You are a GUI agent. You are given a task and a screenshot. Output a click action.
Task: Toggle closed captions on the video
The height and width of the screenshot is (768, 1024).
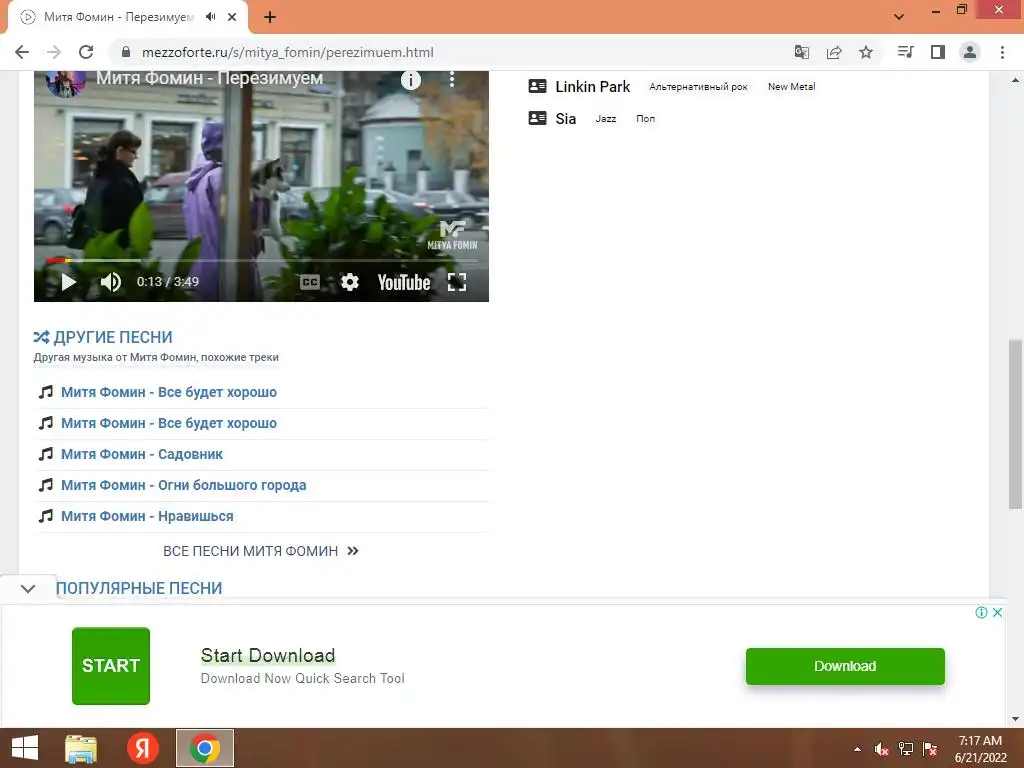[x=310, y=282]
